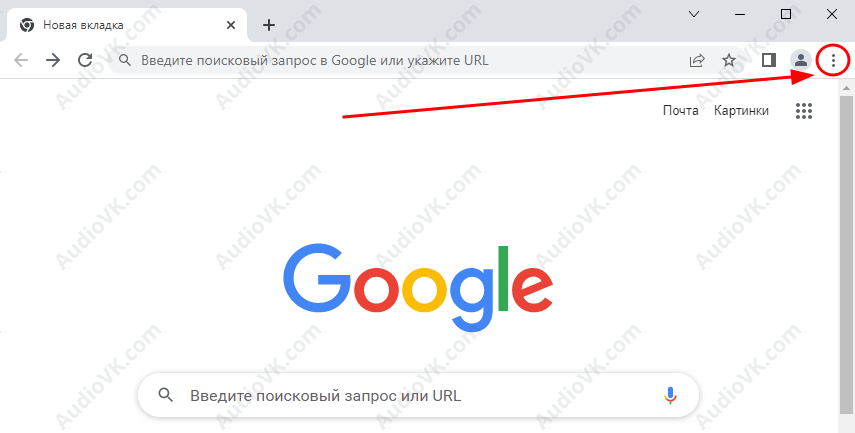Viewport: 855px width, 433px height.
Task: Open the Картинки link
Action: point(741,111)
